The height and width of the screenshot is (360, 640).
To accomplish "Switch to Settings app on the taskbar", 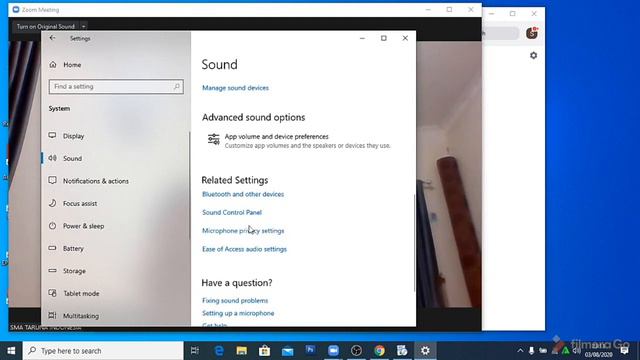I will [x=425, y=351].
